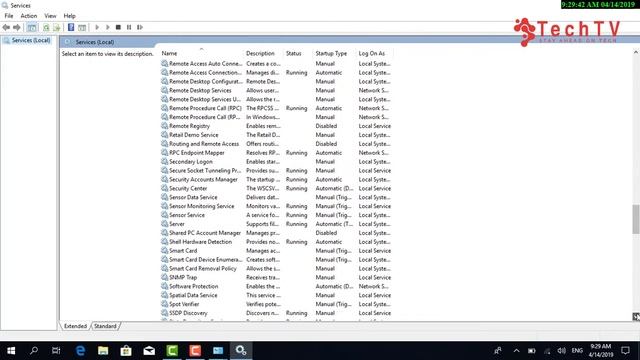Sort by the Log On As column header

[372, 53]
